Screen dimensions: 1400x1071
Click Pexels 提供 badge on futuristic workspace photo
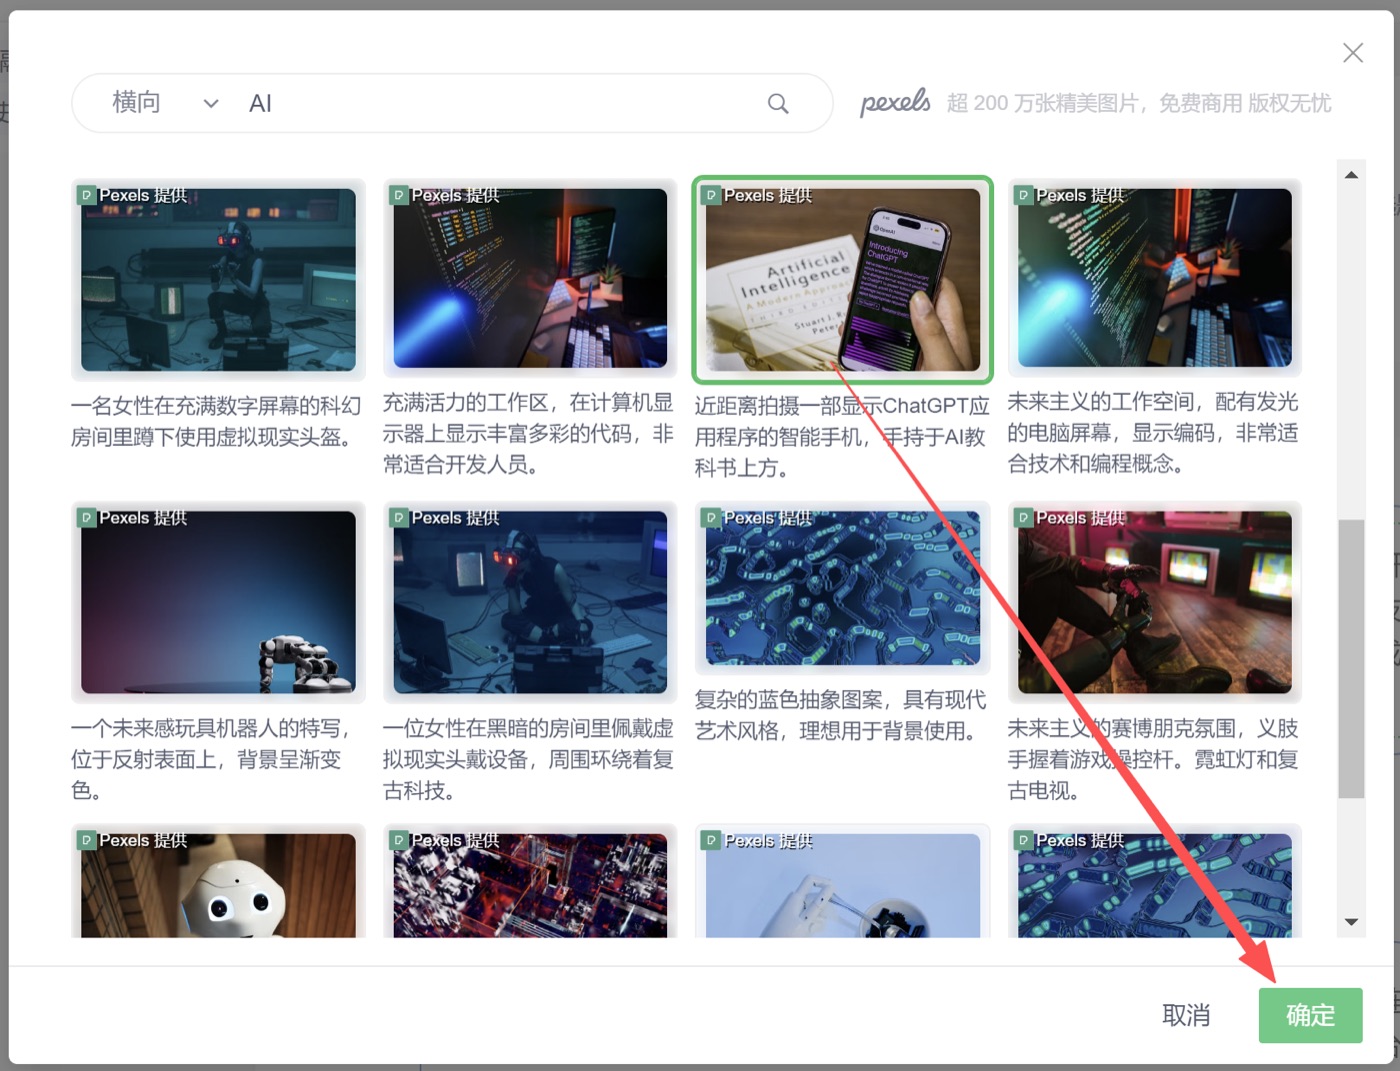[1071, 195]
